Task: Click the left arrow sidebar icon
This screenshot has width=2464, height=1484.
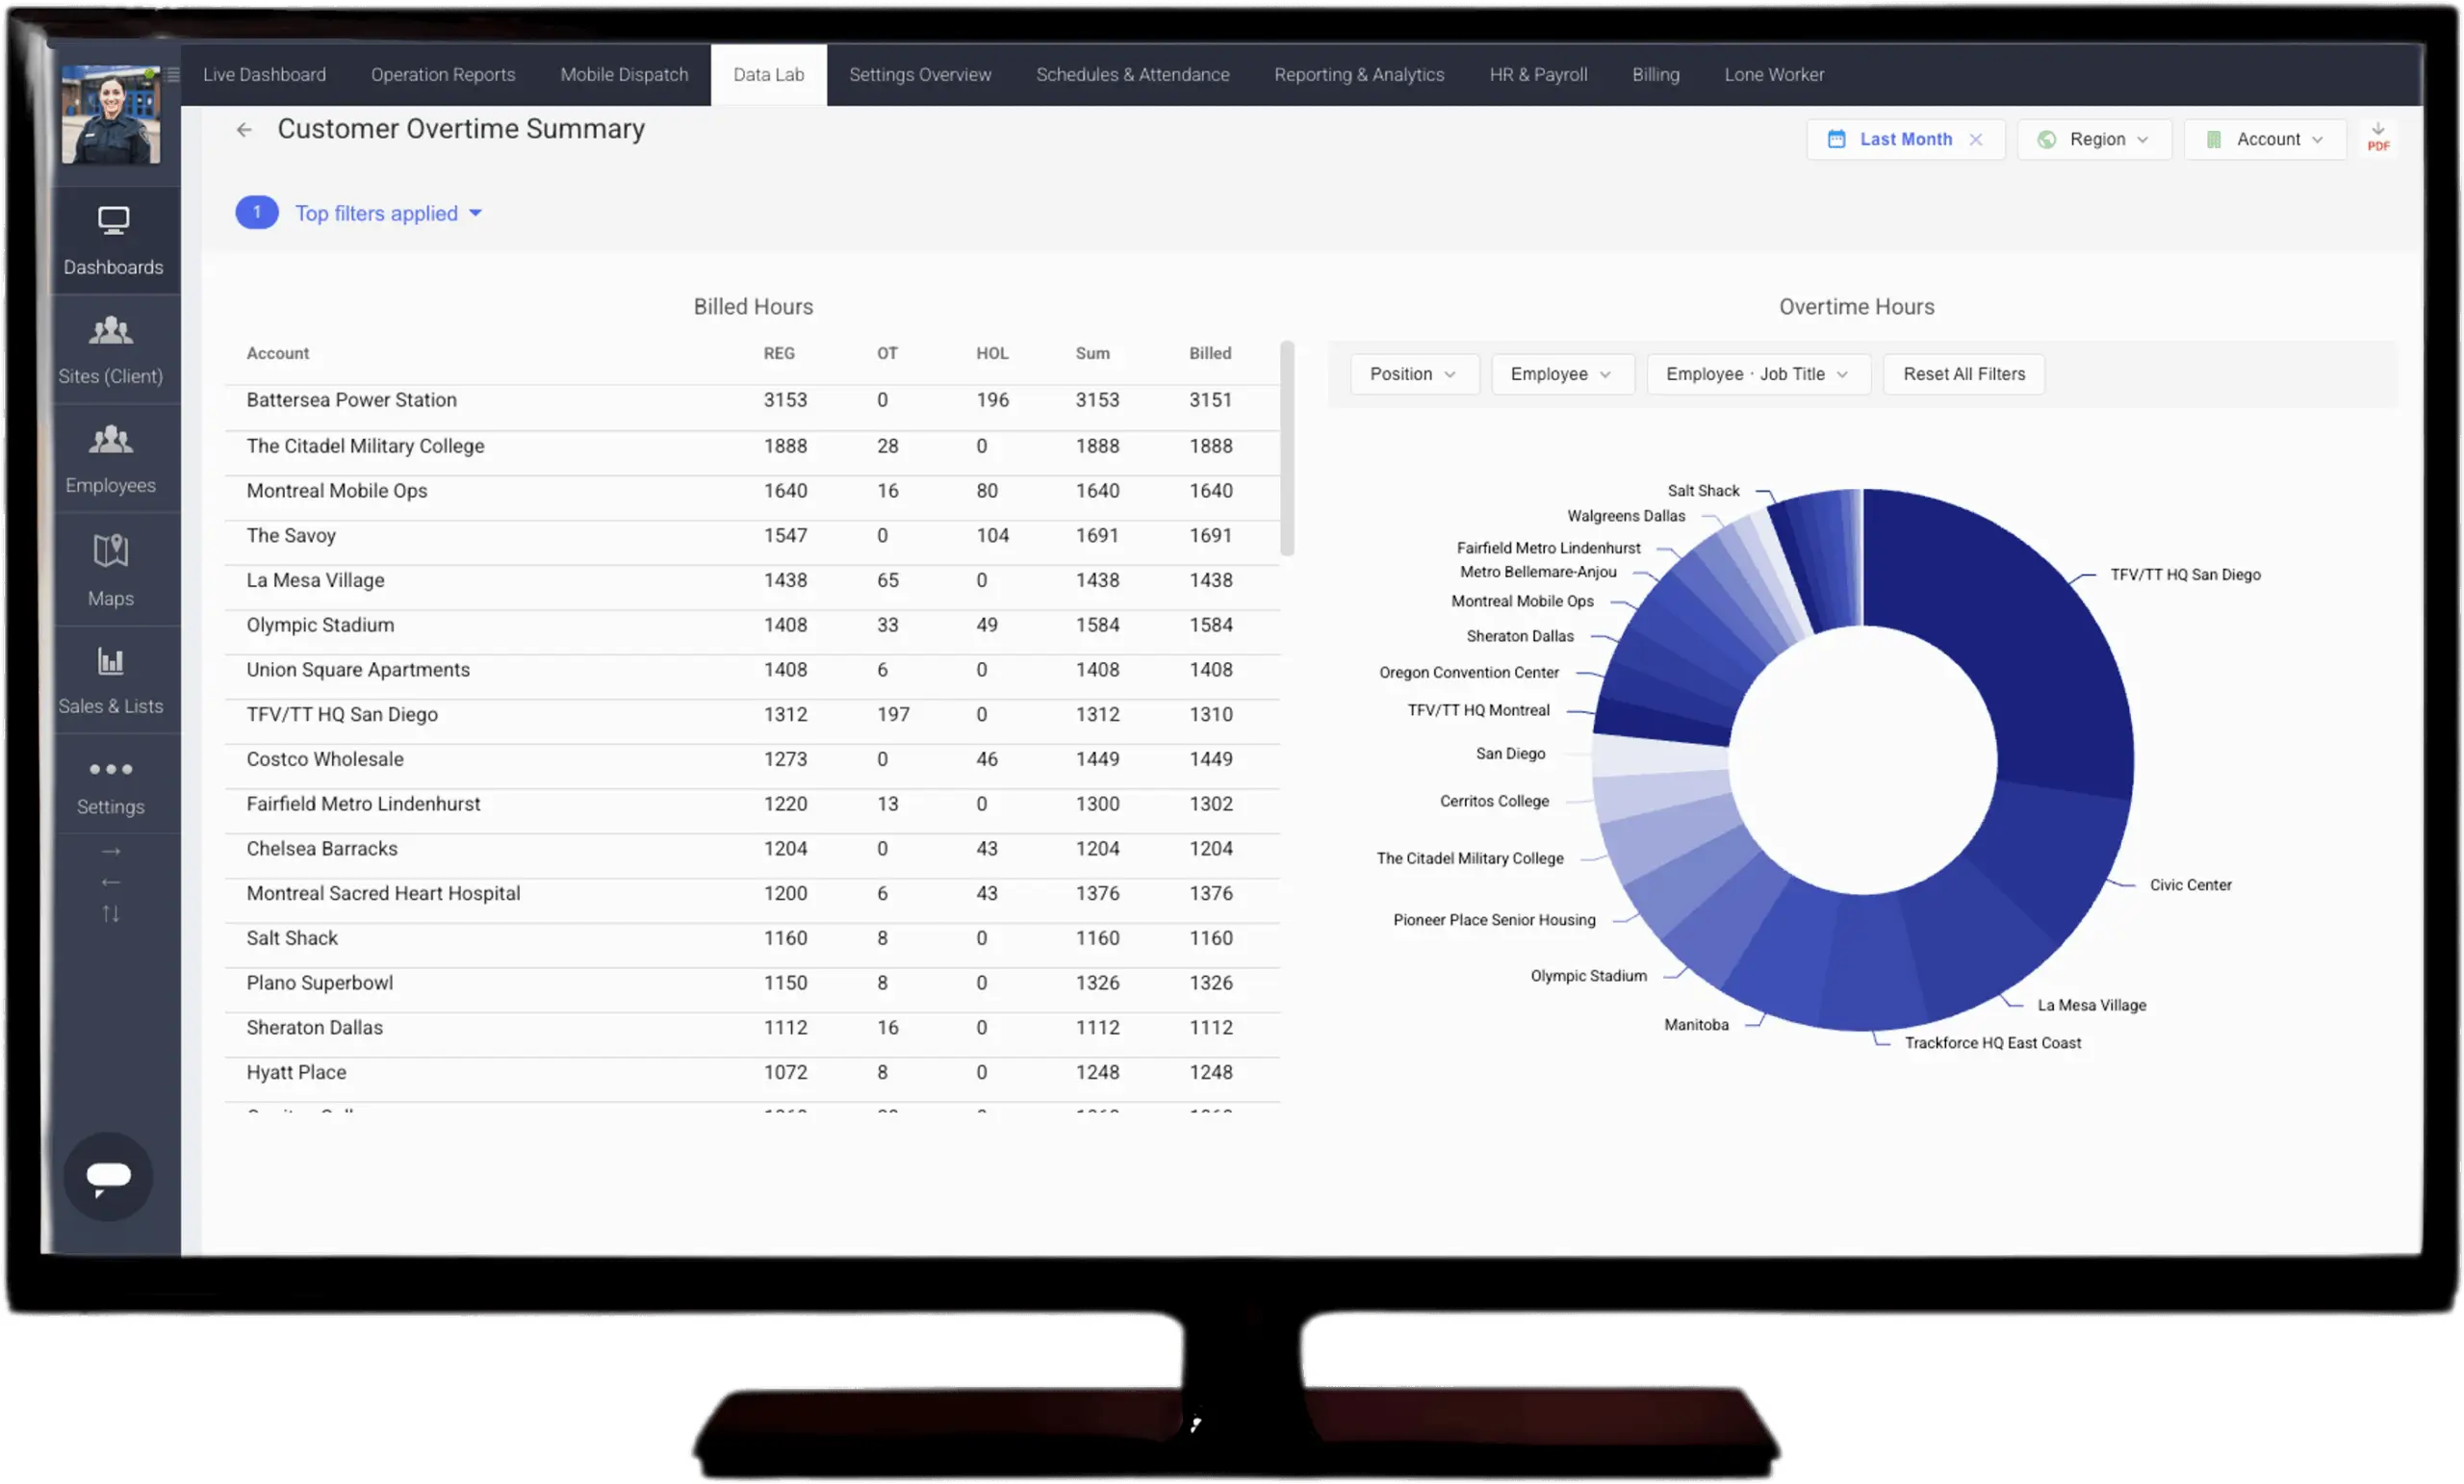Action: tap(111, 882)
